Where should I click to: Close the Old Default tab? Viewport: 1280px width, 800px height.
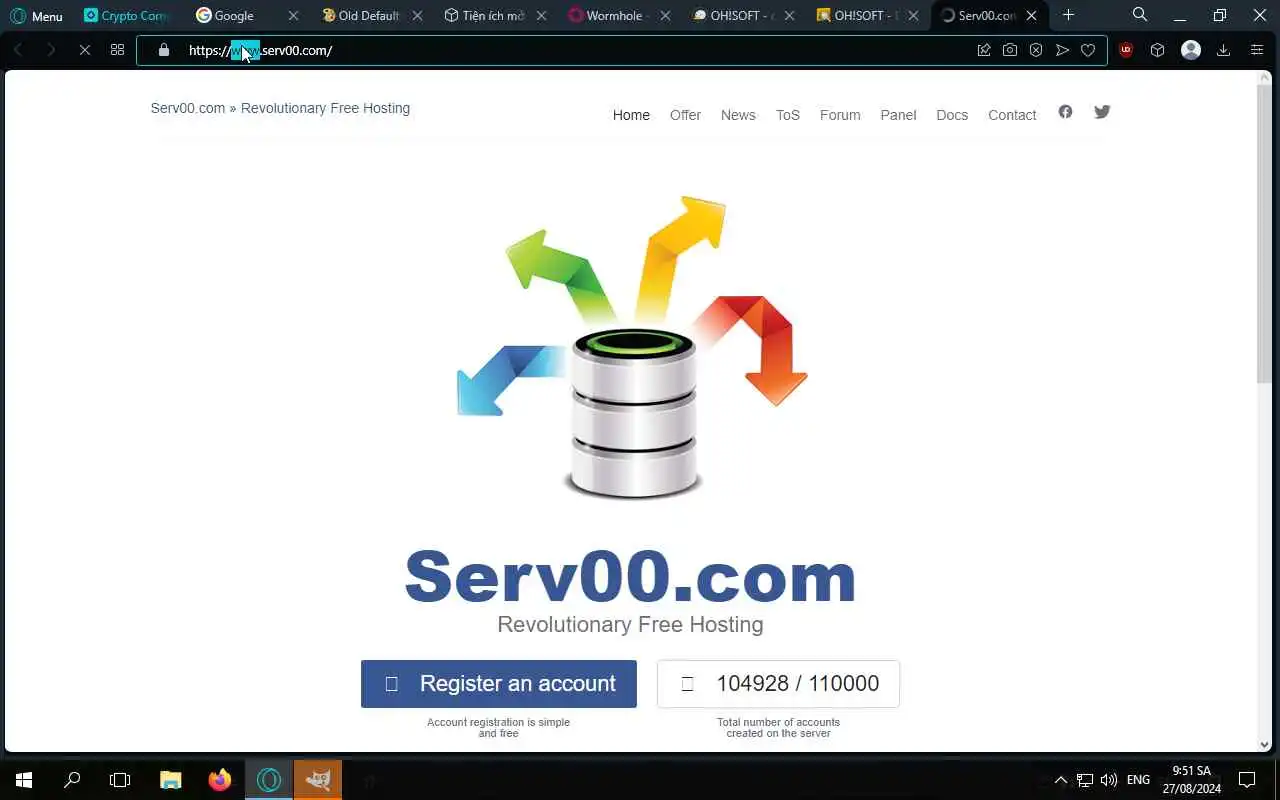click(x=417, y=16)
